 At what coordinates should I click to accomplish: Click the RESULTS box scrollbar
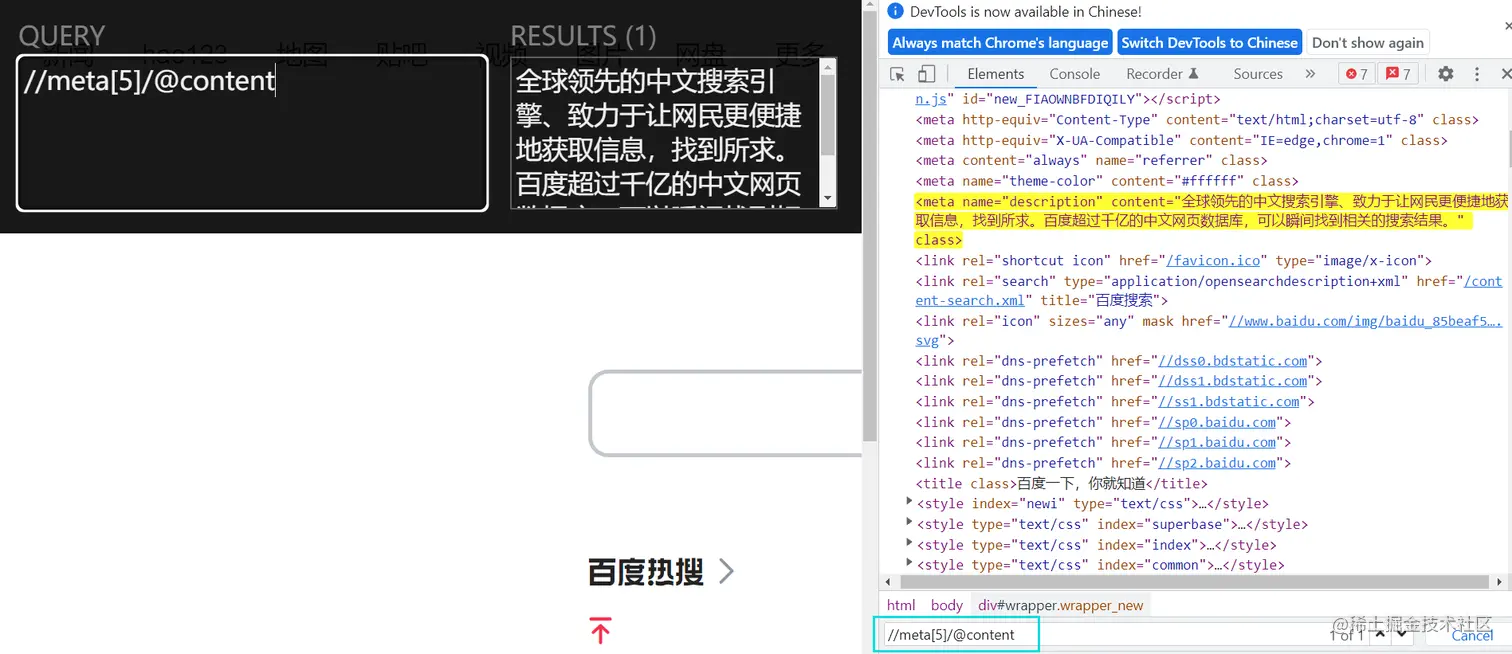pyautogui.click(x=828, y=115)
